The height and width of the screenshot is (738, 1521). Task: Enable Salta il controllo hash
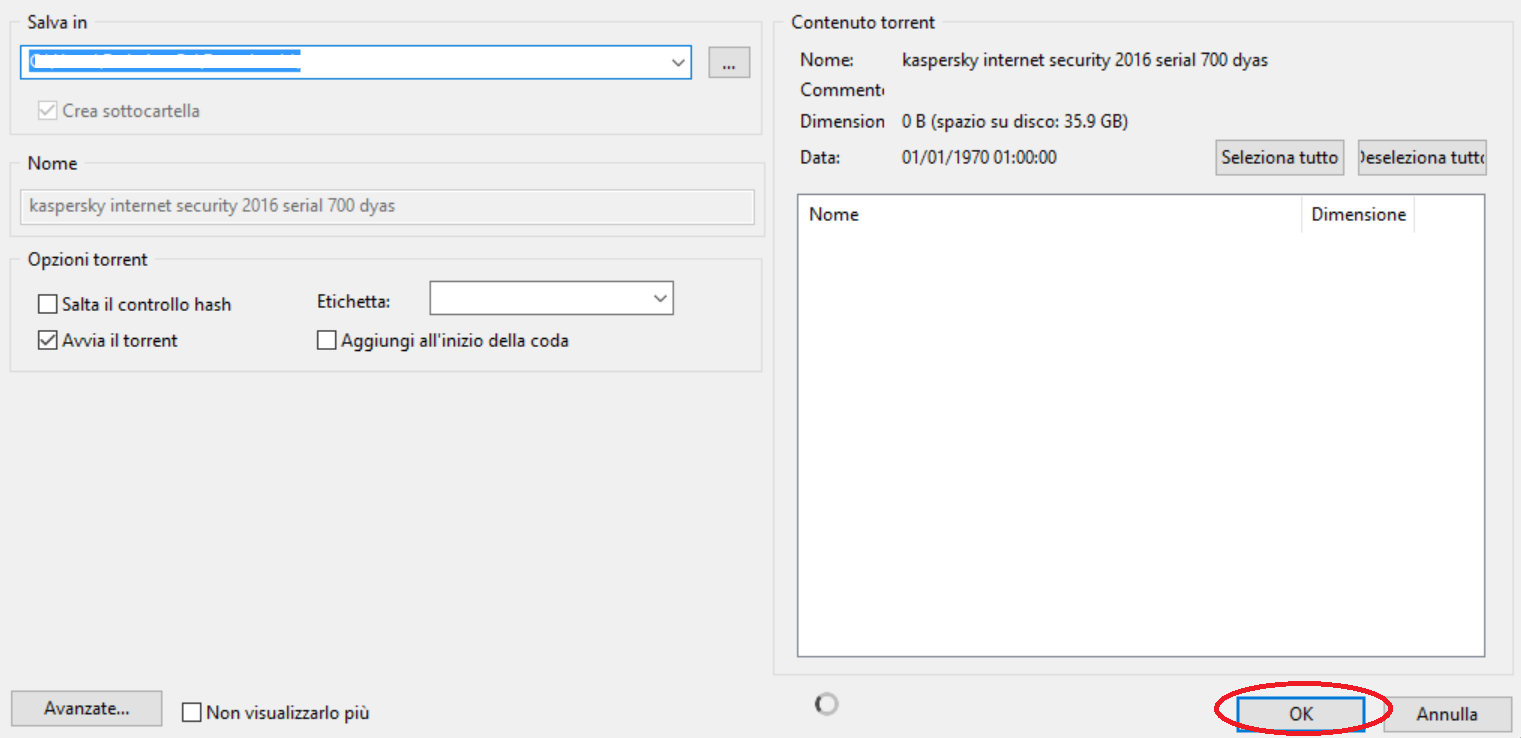pyautogui.click(x=47, y=304)
